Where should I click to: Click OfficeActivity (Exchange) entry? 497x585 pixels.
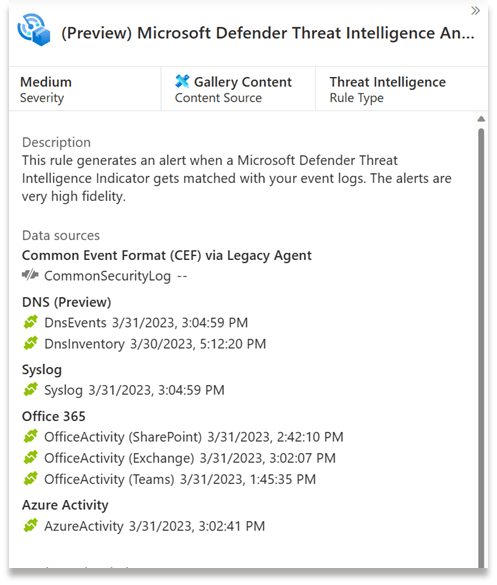(190, 458)
